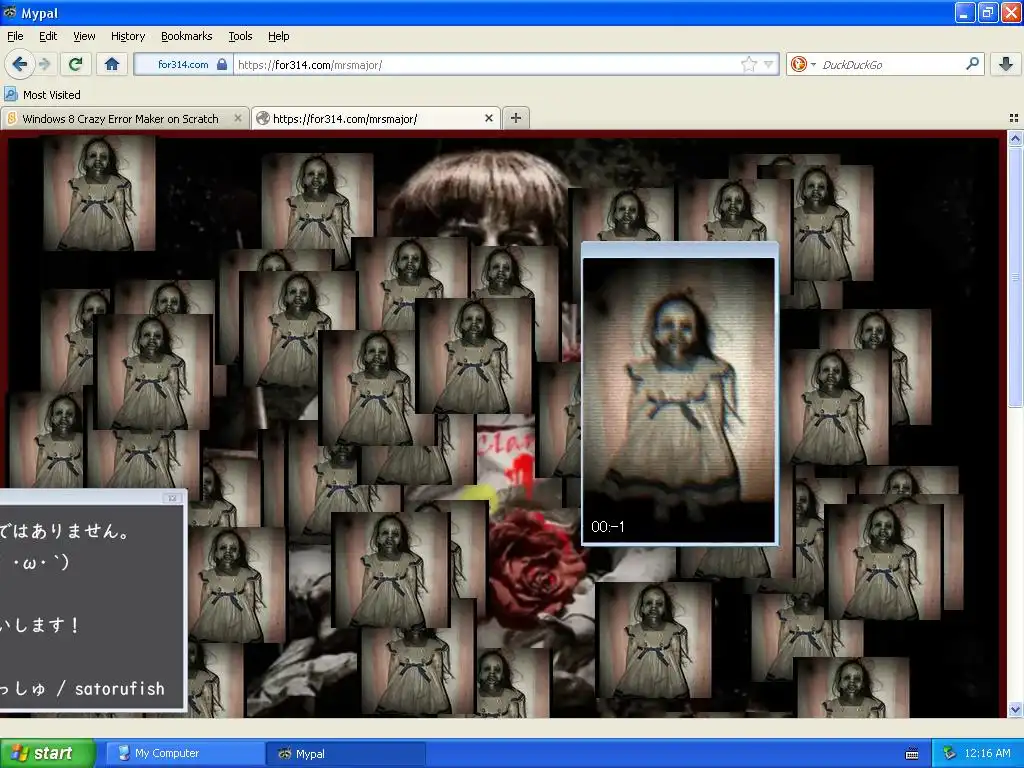Click the 00:-1 timer text in popup
Viewport: 1024px width, 768px height.
click(608, 526)
